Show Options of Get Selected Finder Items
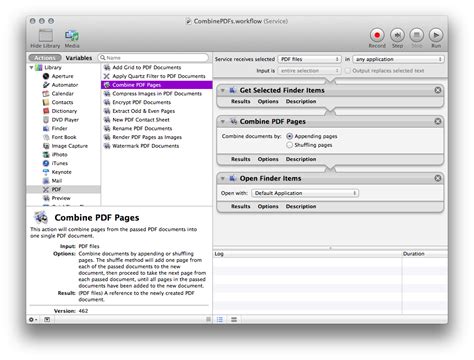 coord(268,101)
